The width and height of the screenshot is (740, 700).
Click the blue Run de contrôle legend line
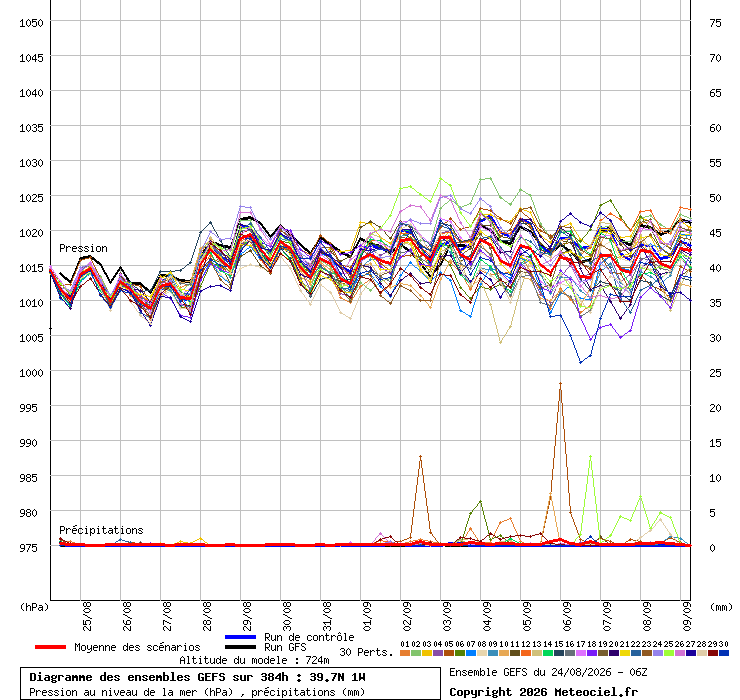pos(241,637)
